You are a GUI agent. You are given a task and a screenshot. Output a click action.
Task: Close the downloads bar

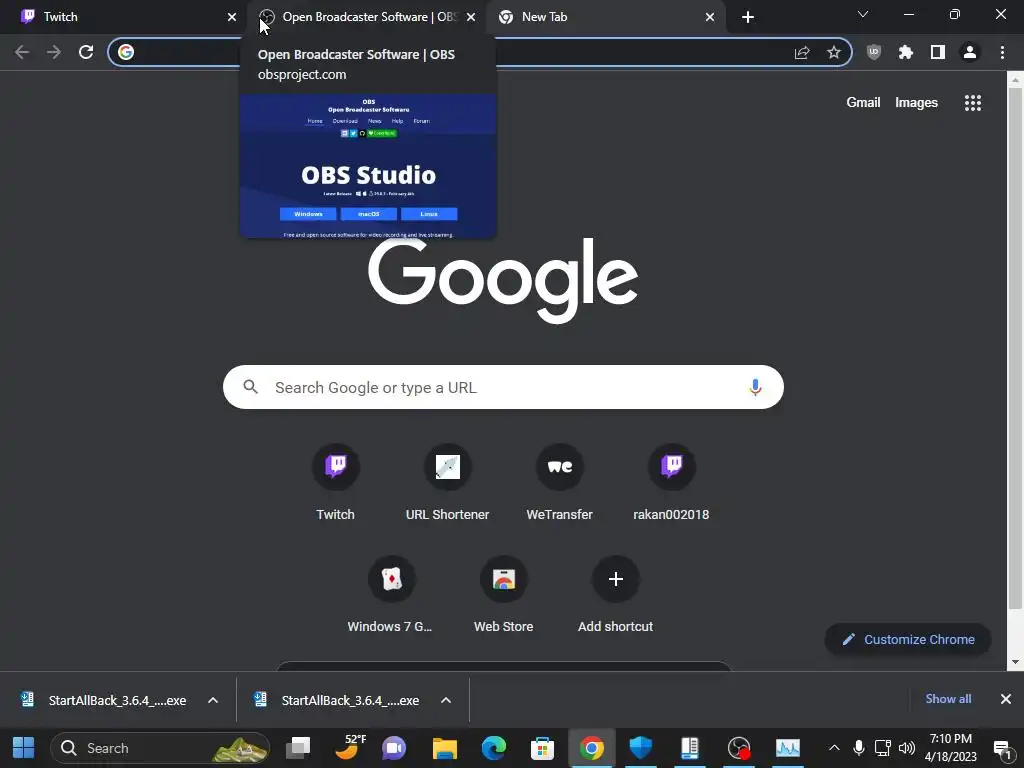tap(1006, 699)
